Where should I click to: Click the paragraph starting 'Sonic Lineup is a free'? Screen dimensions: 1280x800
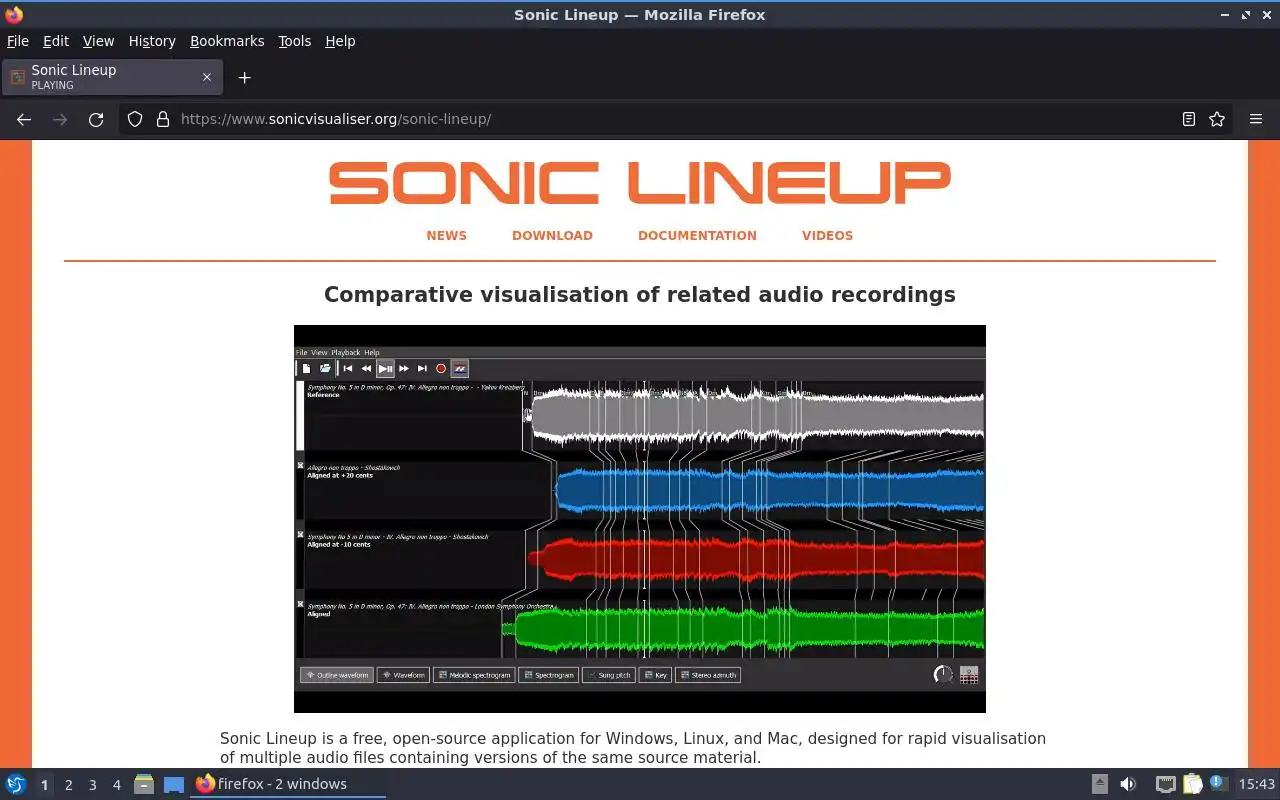[x=633, y=748]
